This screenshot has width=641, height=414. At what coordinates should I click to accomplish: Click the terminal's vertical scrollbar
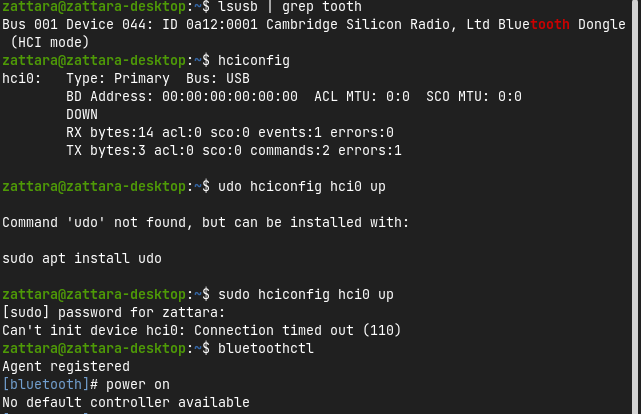point(637,207)
